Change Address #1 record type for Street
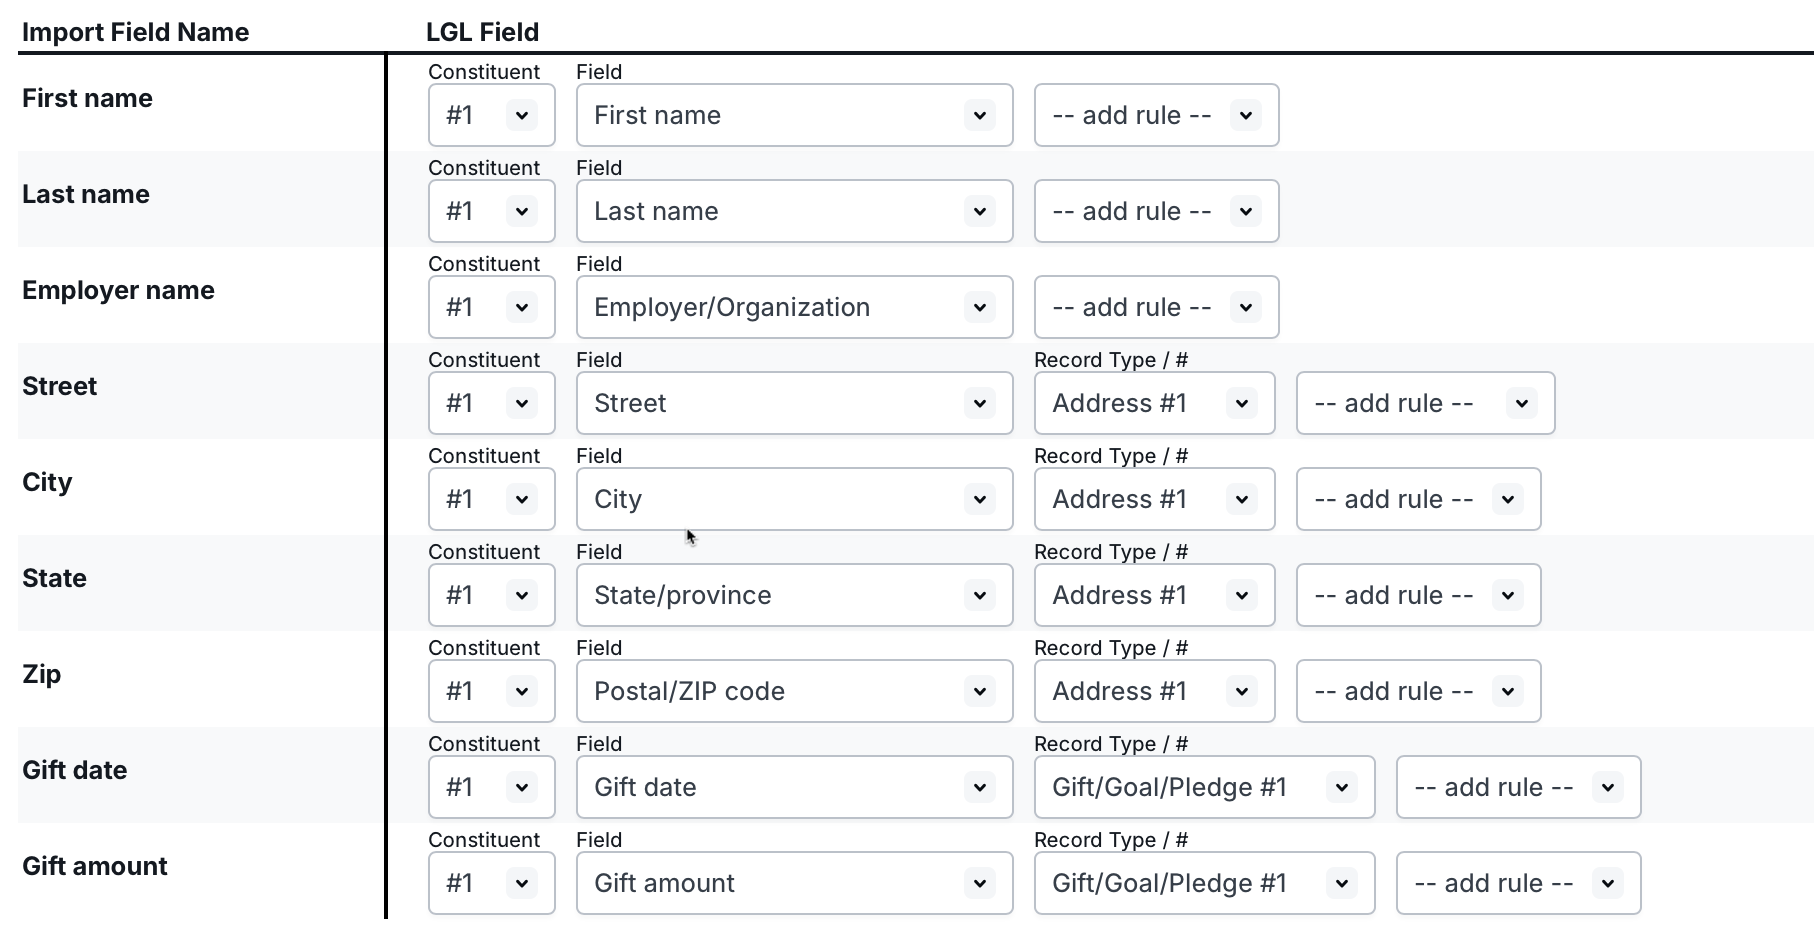Screen dimensions: 1820x930 coord(1154,403)
